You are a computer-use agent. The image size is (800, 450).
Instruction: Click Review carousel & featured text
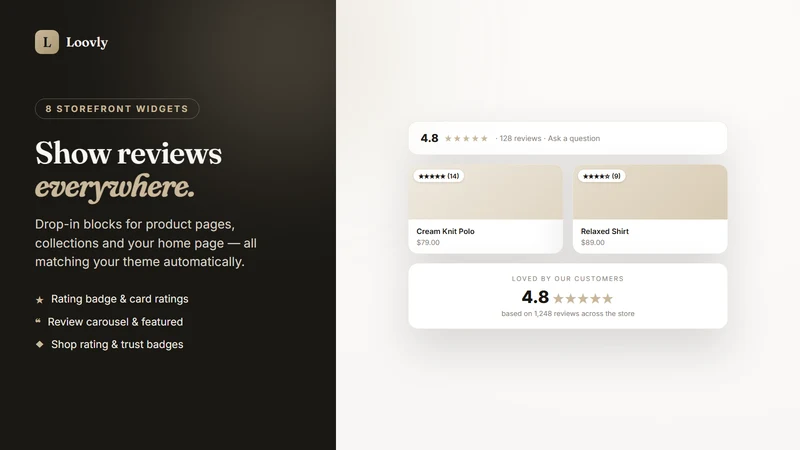pos(115,322)
